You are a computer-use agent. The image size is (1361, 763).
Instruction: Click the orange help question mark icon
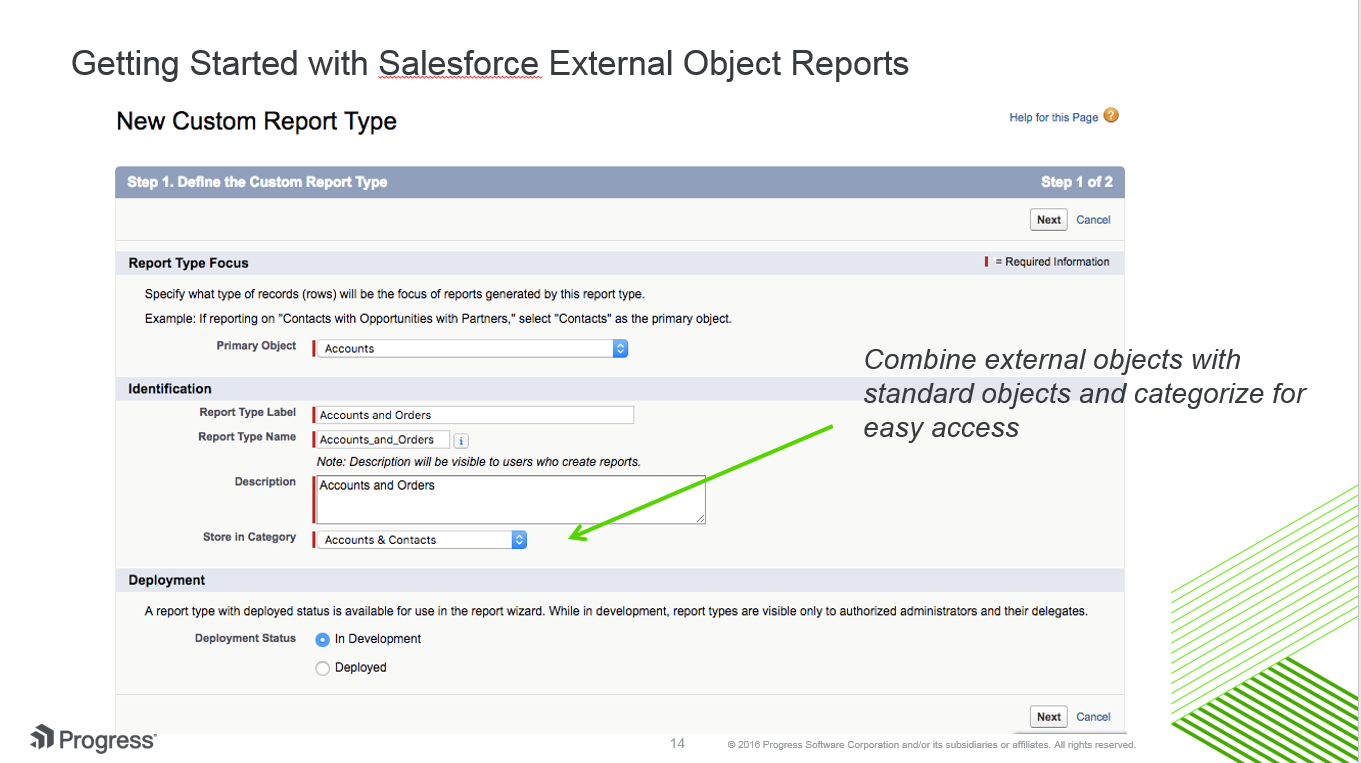click(x=1111, y=116)
